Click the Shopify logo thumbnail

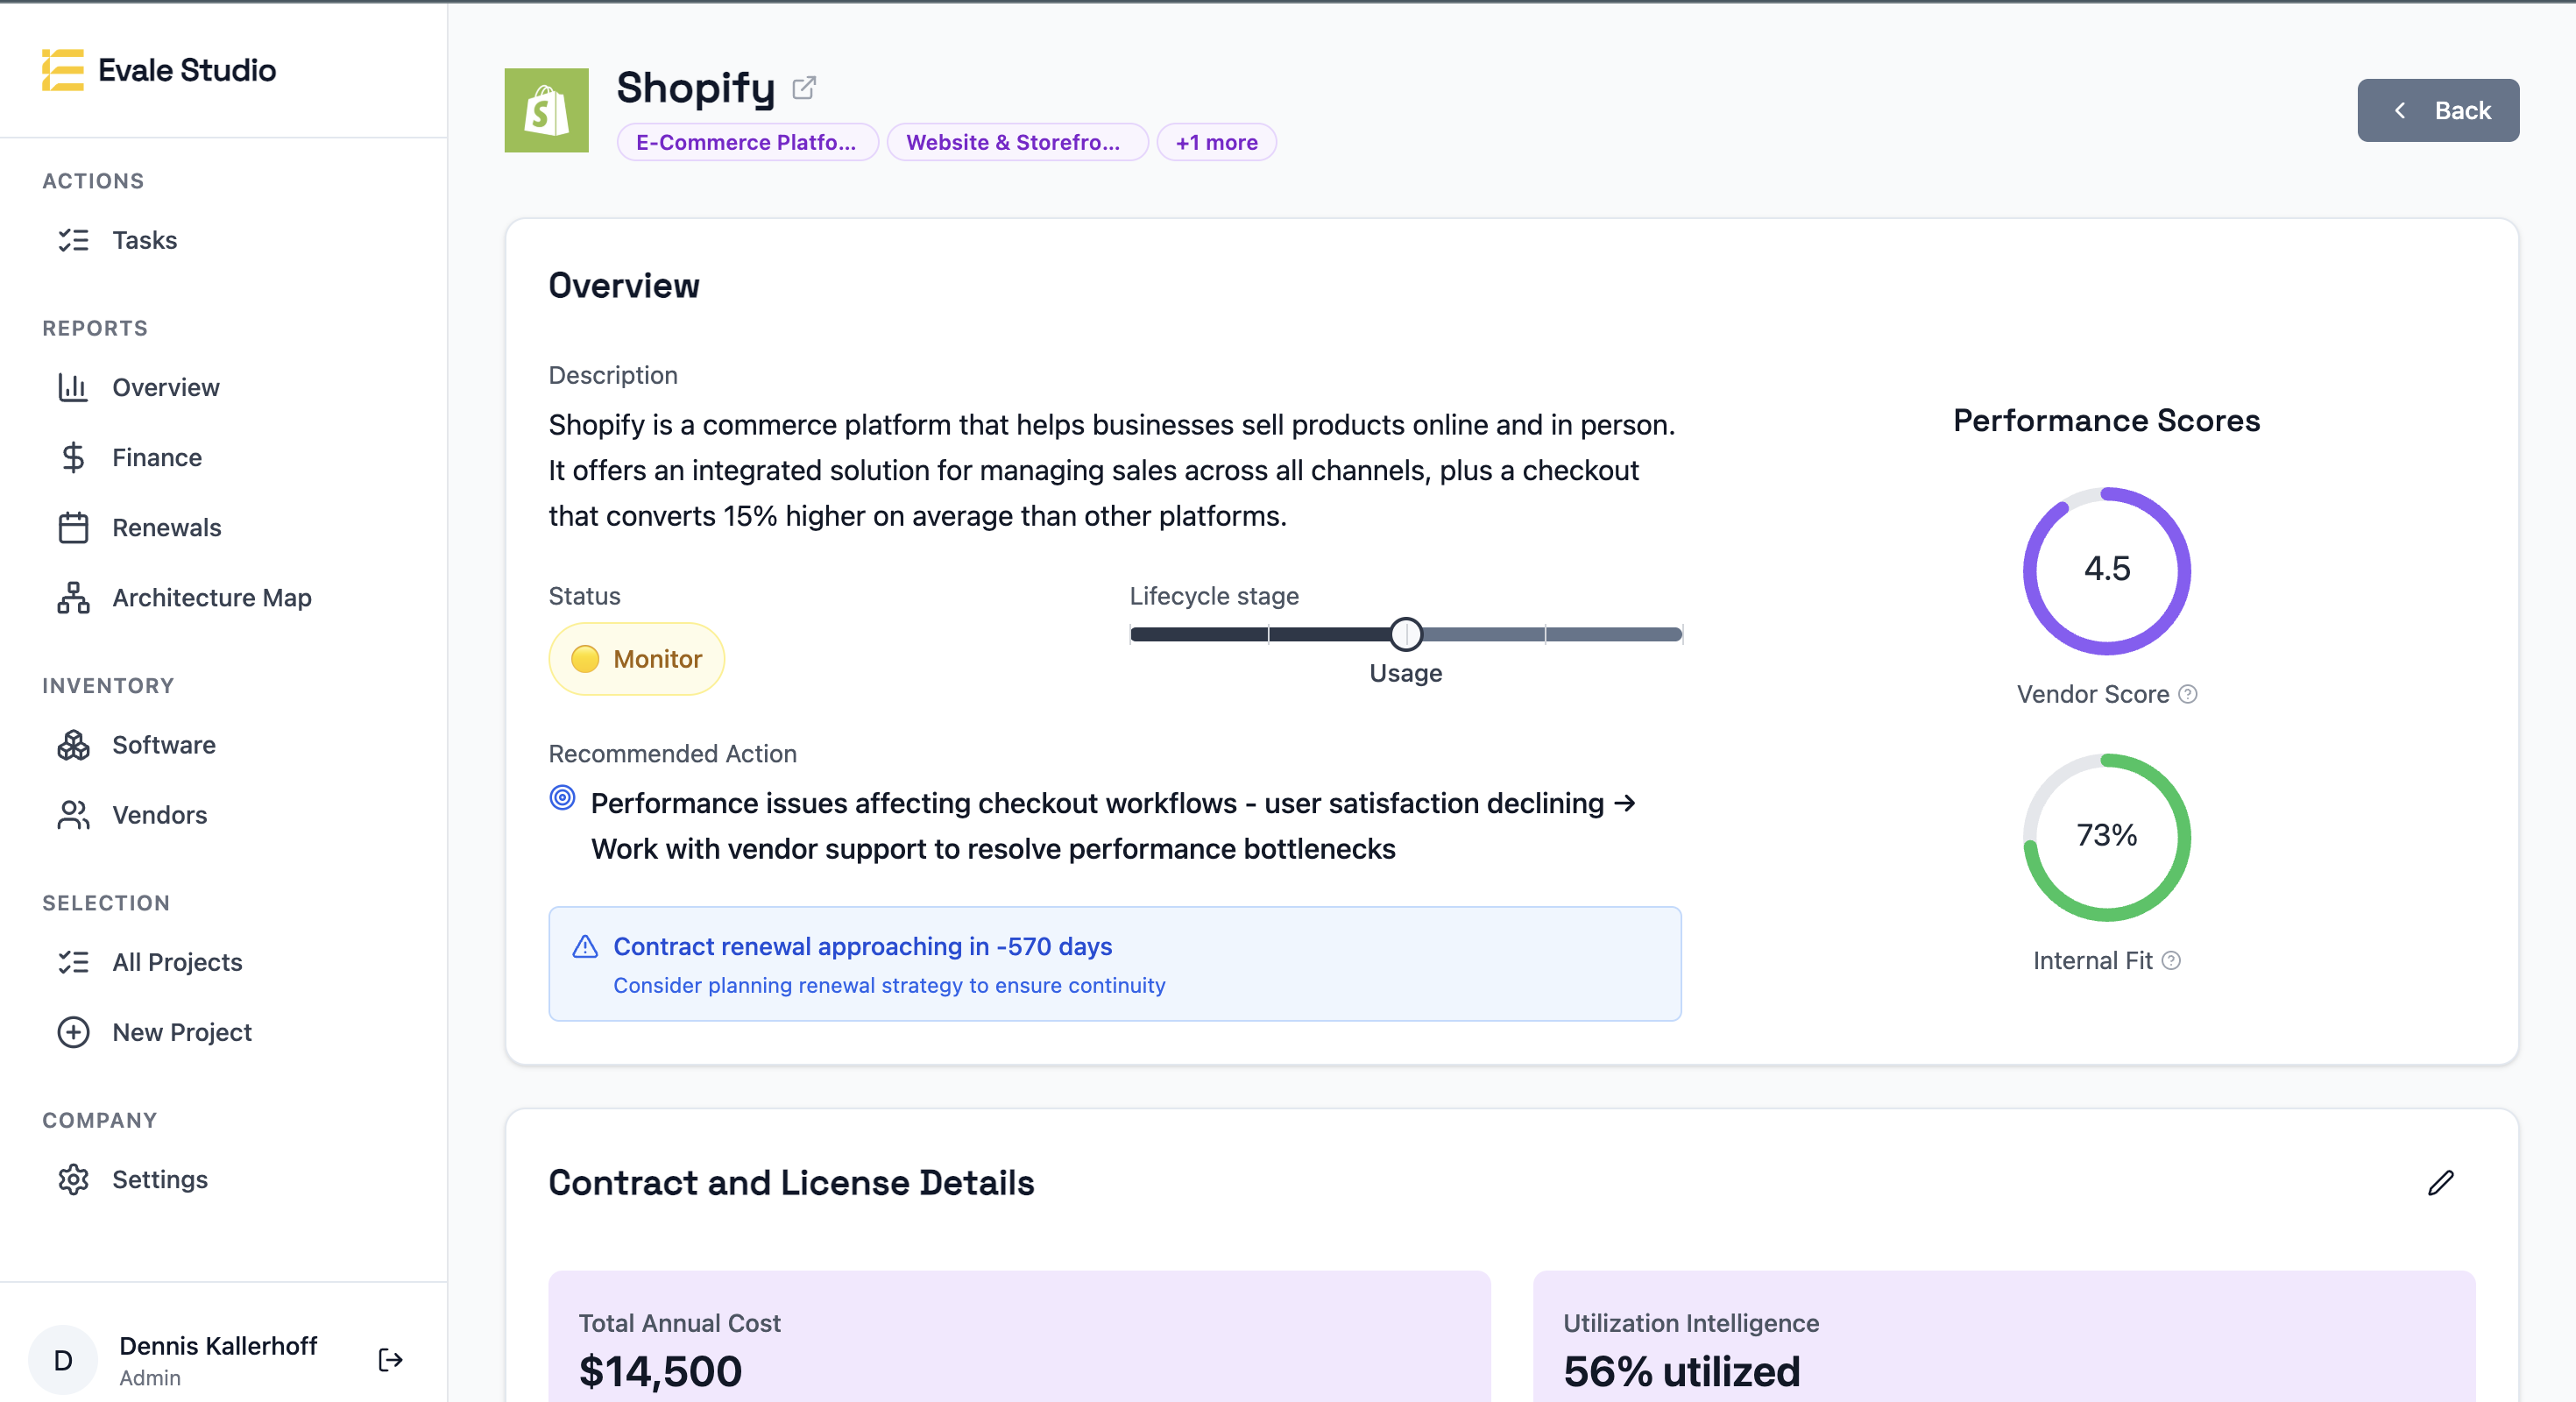(x=546, y=110)
